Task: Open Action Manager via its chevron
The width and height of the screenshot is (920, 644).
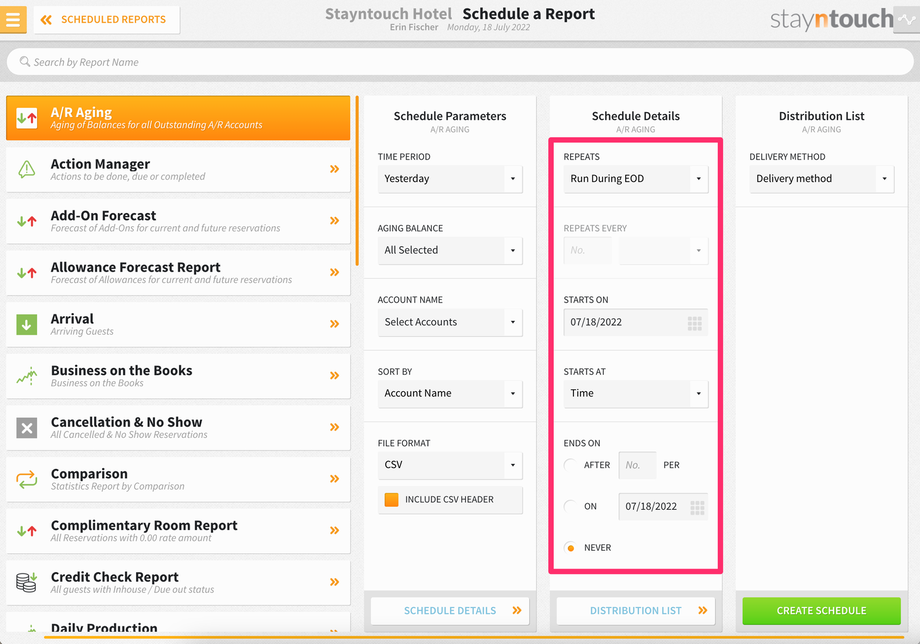Action: tap(334, 169)
